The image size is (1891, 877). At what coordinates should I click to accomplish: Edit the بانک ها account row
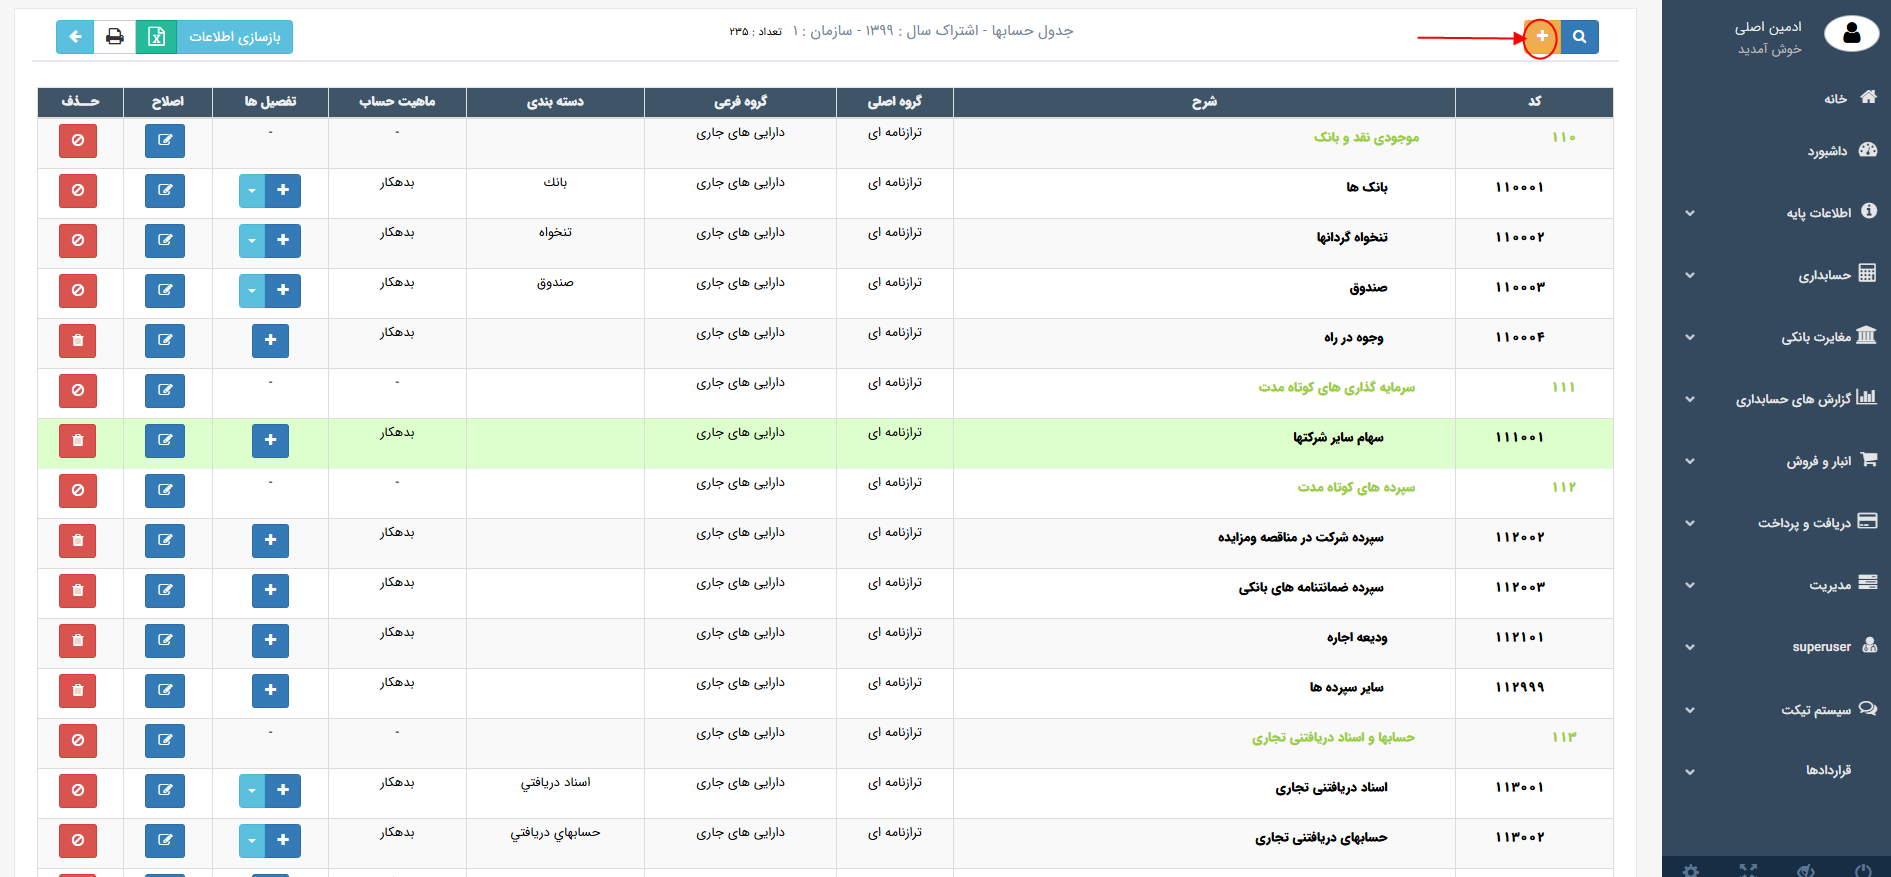[x=165, y=190]
